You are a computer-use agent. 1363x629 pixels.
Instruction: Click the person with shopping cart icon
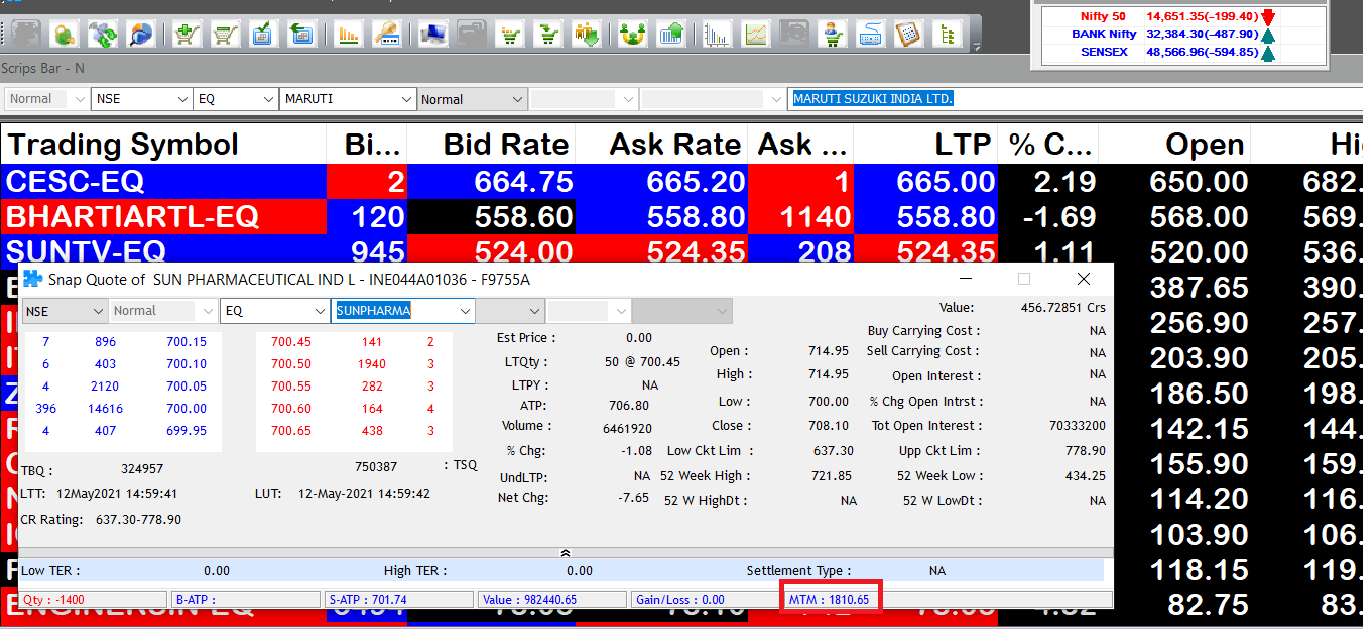point(831,34)
